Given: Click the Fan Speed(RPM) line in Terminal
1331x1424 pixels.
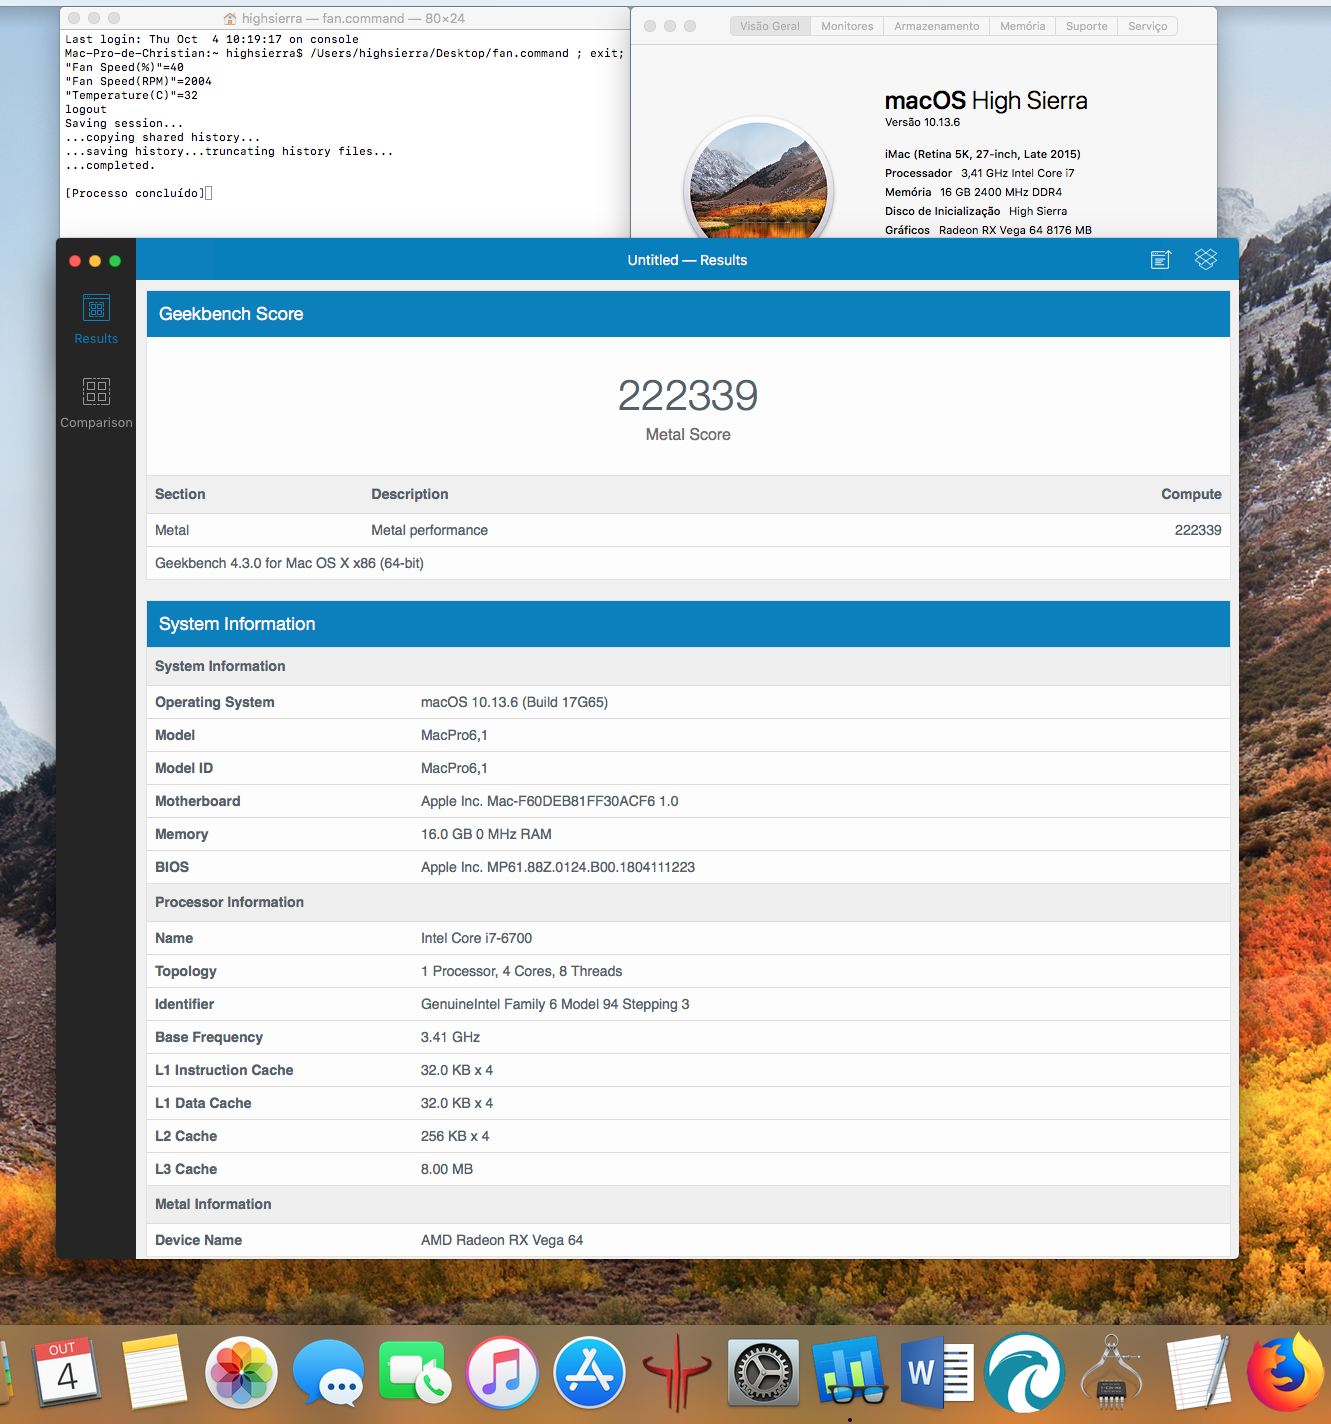Looking at the screenshot, I should point(138,81).
